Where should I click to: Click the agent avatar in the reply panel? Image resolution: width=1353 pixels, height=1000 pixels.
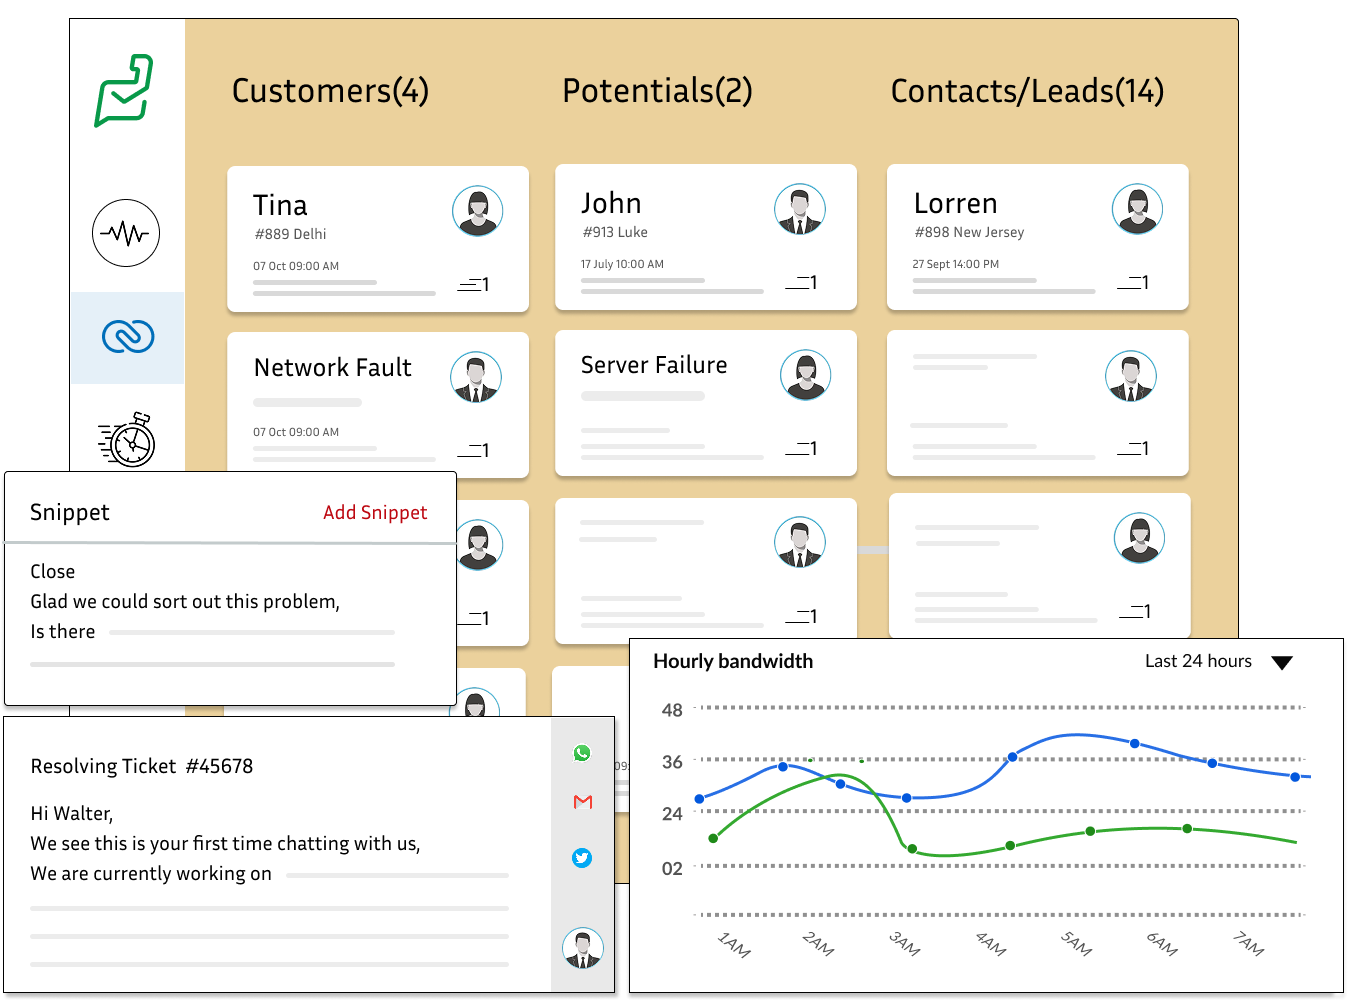click(x=582, y=948)
